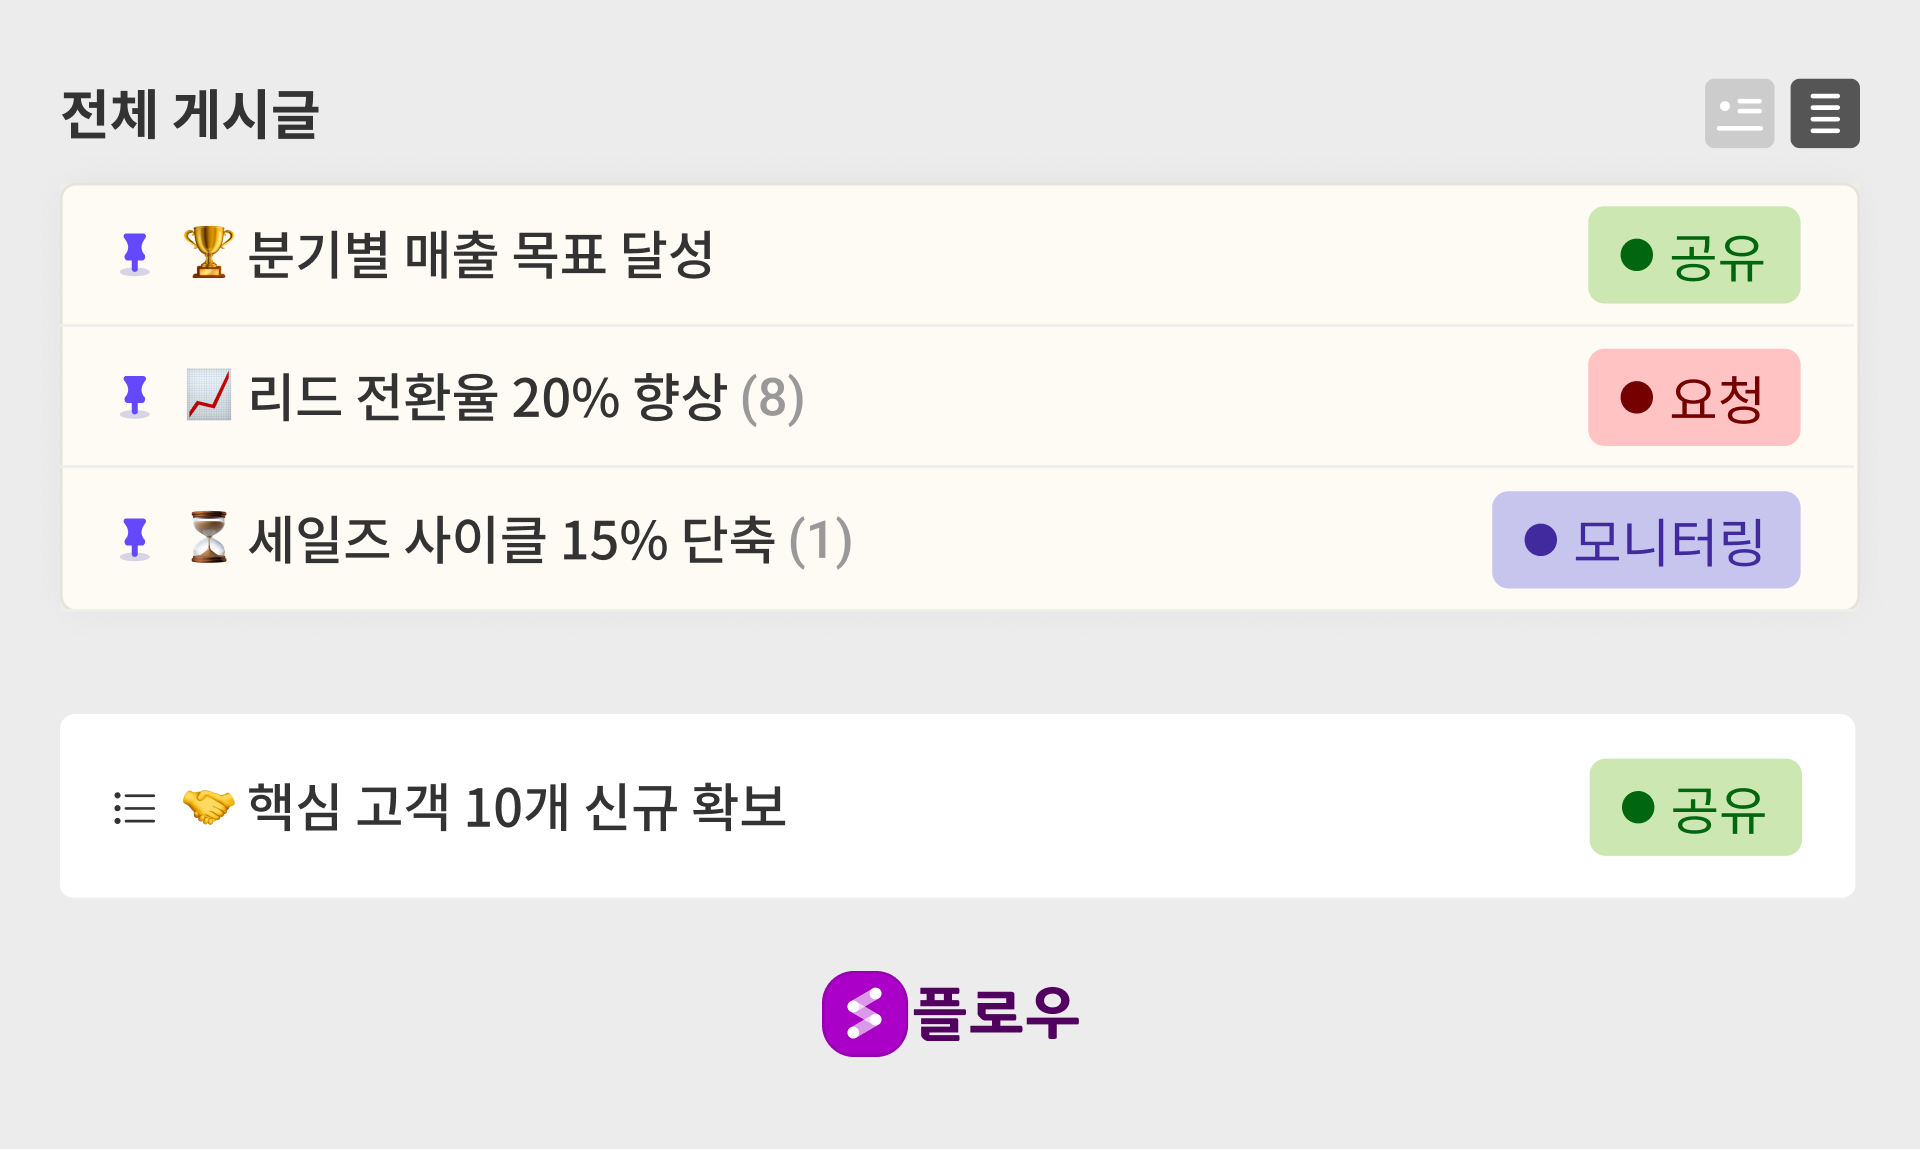Open the 핵심 고객 10개 신규 확보 post
Screen dimensions: 1920x1149
516,807
